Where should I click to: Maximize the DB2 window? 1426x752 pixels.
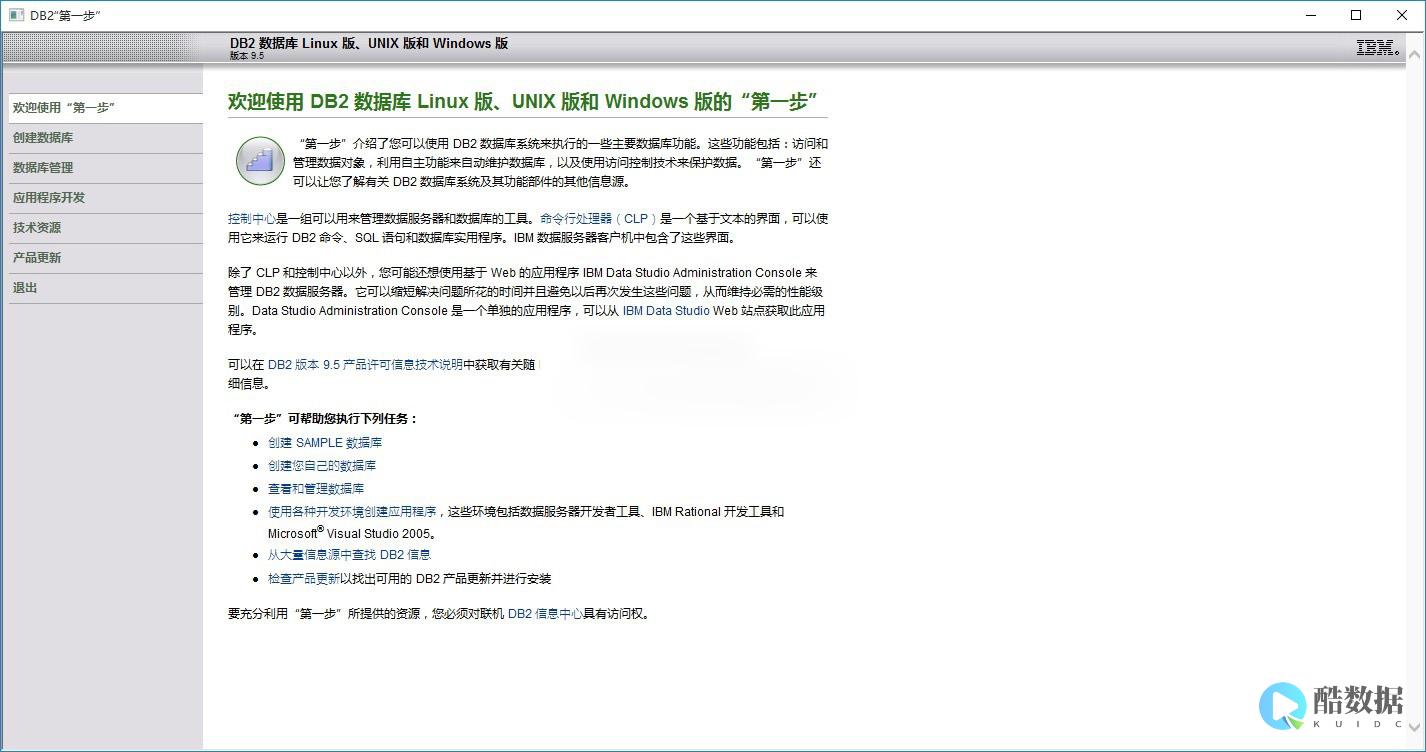point(1356,15)
